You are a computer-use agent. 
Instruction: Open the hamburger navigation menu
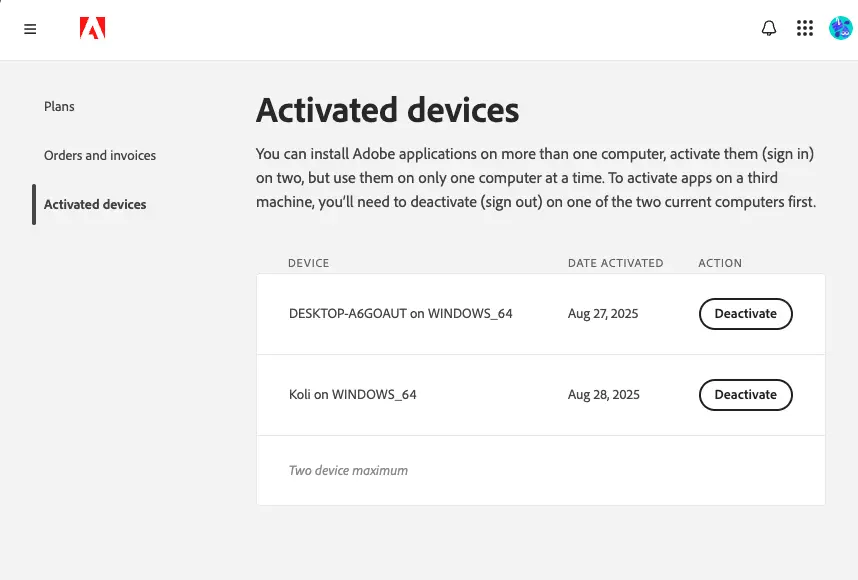tap(30, 29)
